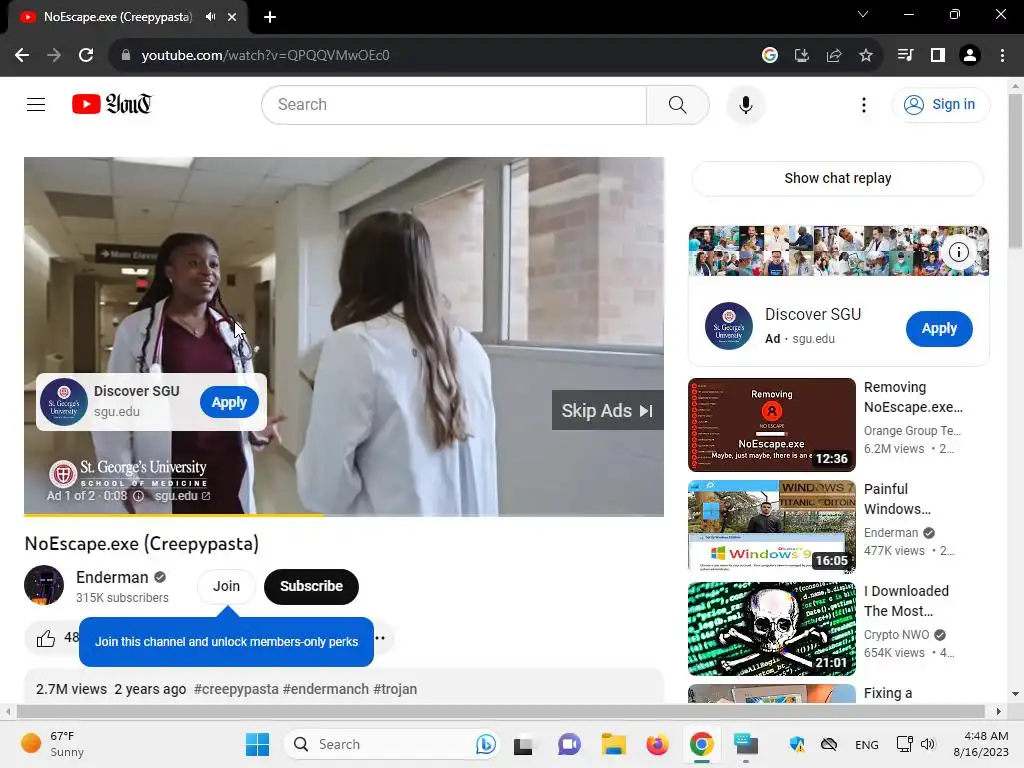Expand tab search chevron
Viewport: 1024px width, 768px height.
(863, 14)
